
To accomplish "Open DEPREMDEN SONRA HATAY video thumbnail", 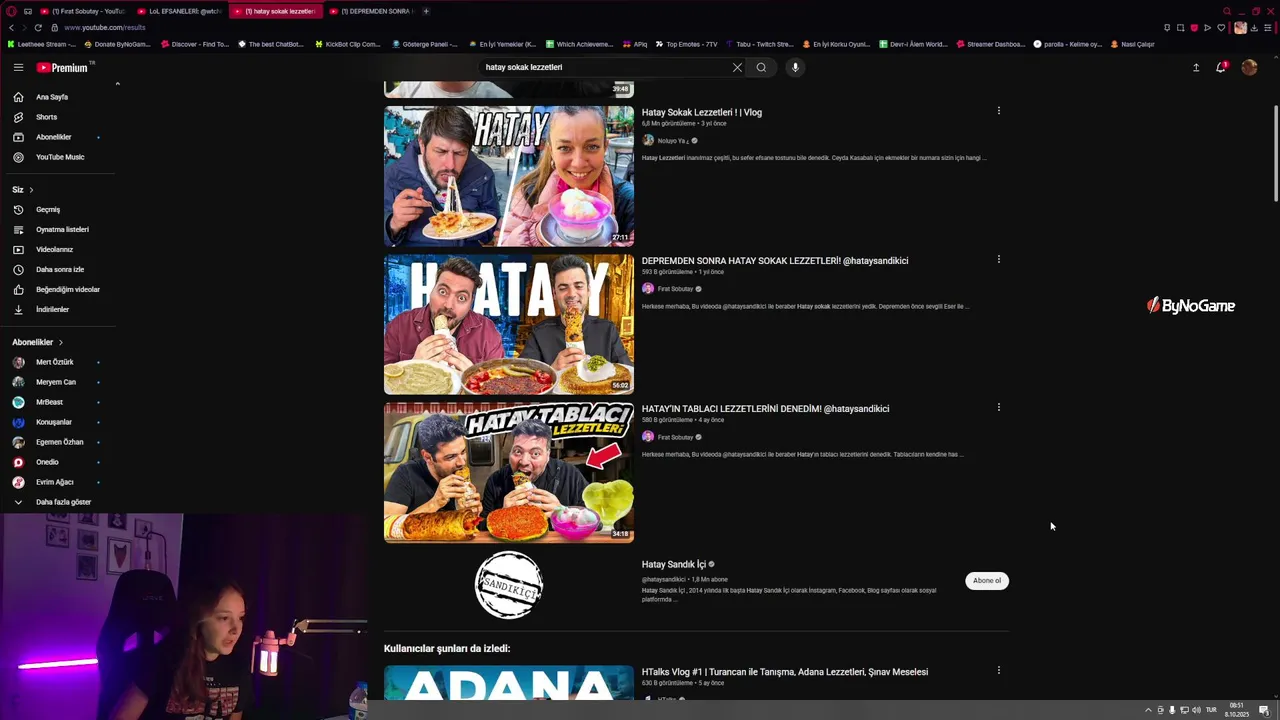I will (x=509, y=324).
